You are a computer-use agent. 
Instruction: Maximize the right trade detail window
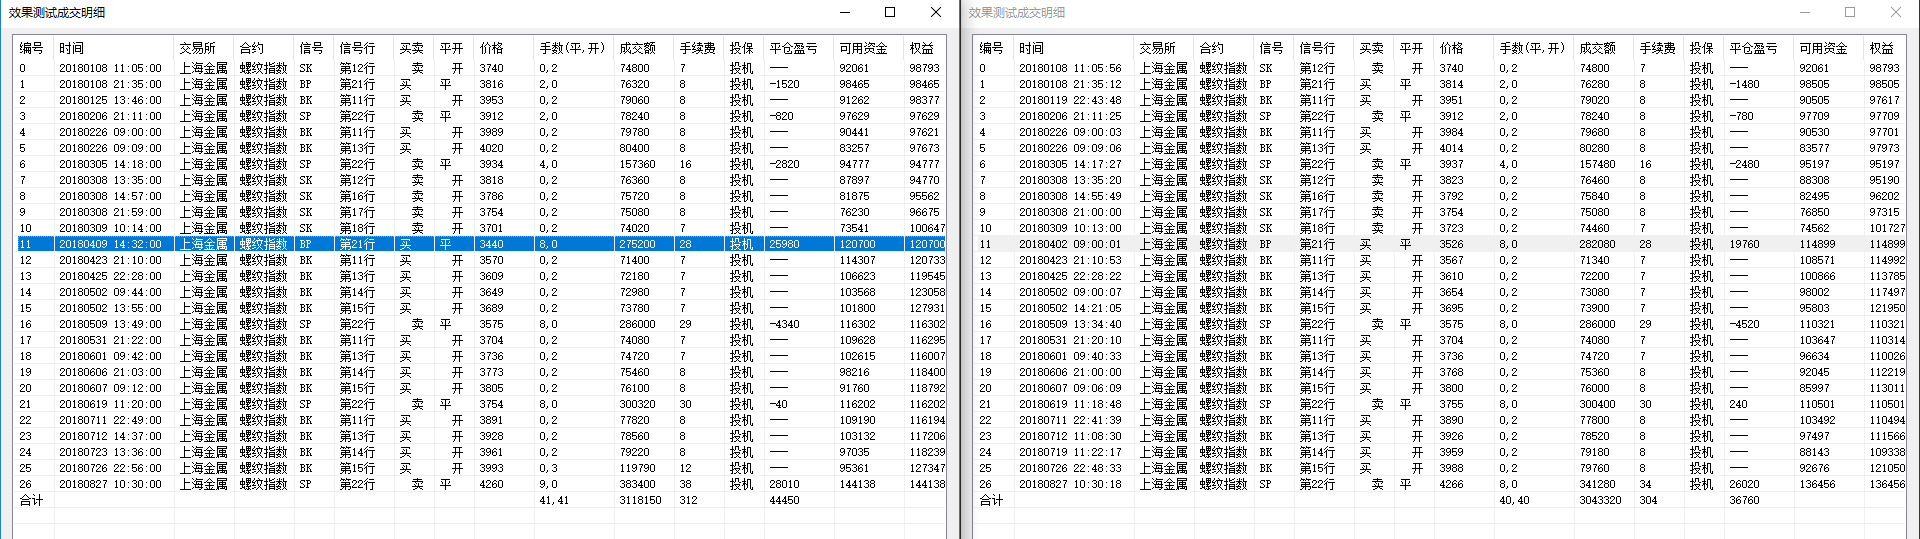point(1850,12)
